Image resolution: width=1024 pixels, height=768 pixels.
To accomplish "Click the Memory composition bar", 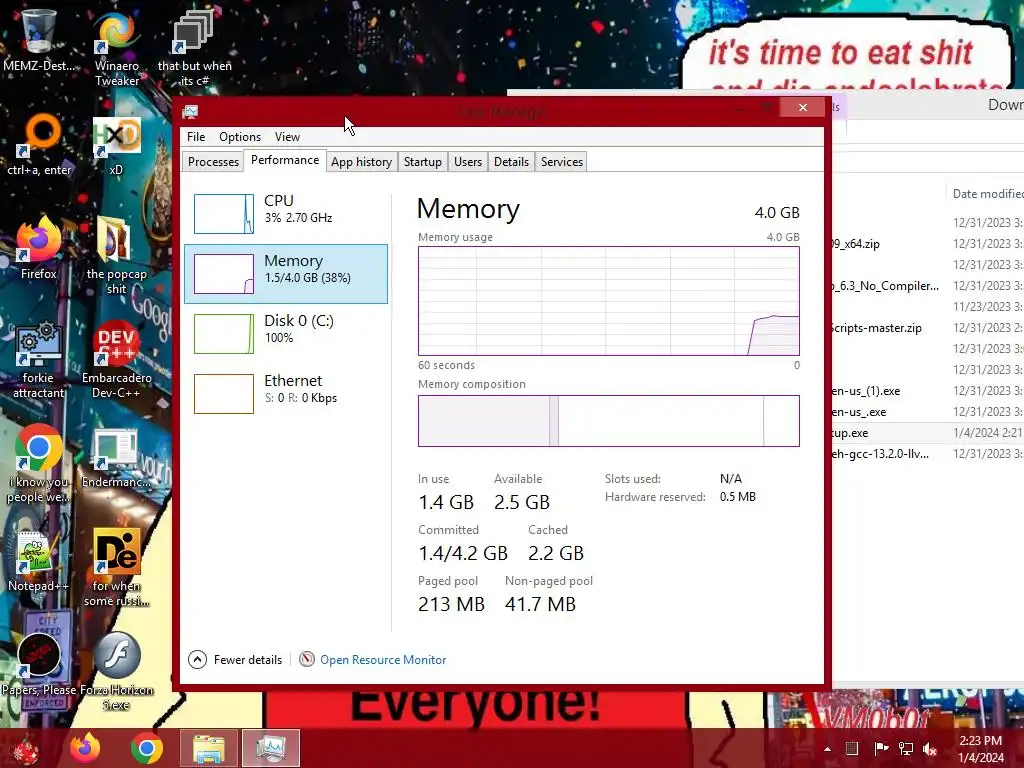I will [x=609, y=421].
